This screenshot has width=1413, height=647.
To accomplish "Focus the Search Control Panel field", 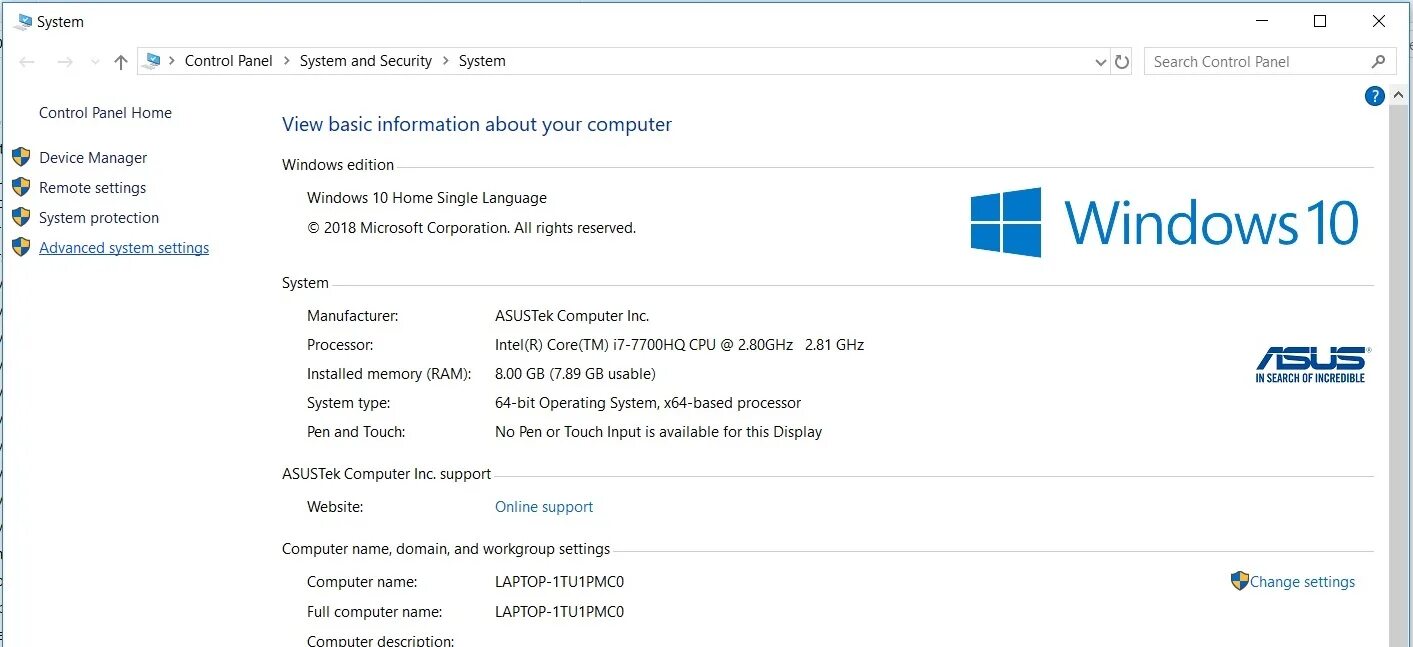I will (x=1269, y=62).
